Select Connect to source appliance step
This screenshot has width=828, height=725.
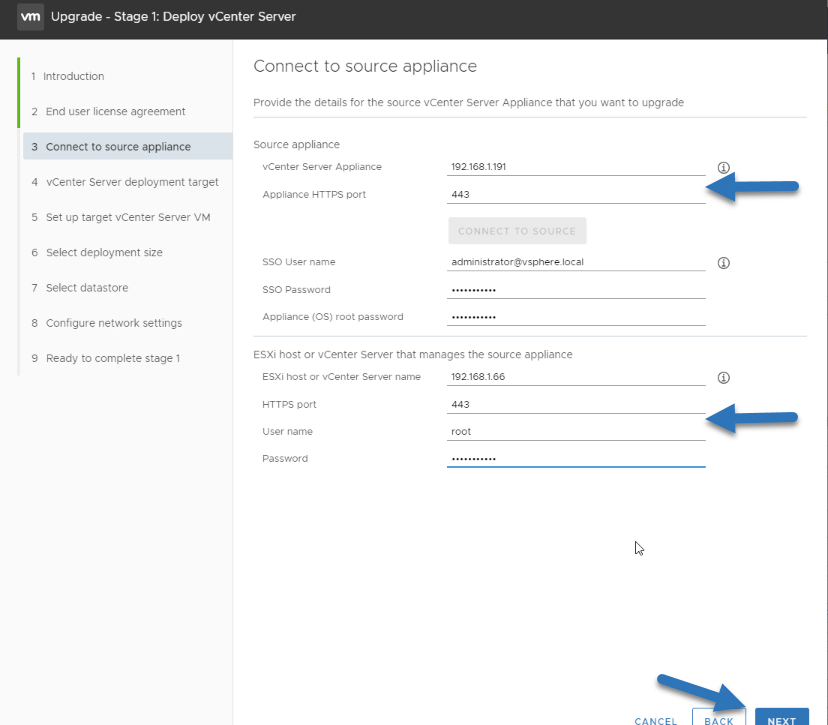pyautogui.click(x=127, y=146)
